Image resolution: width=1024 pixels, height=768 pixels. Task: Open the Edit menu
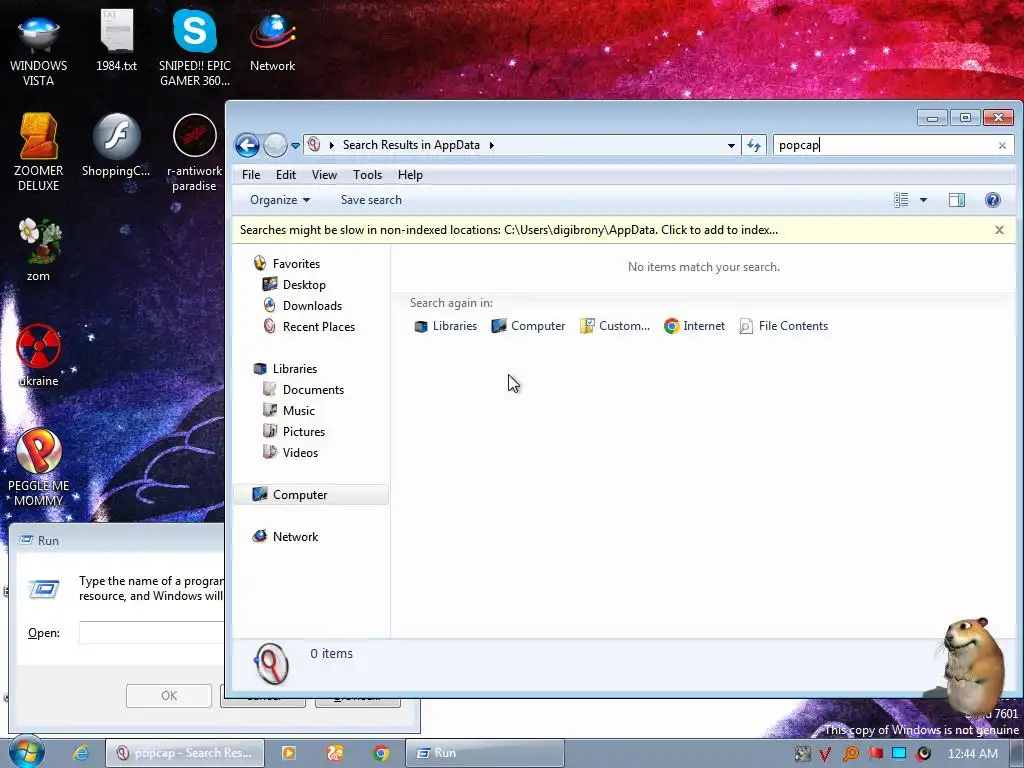click(x=285, y=175)
